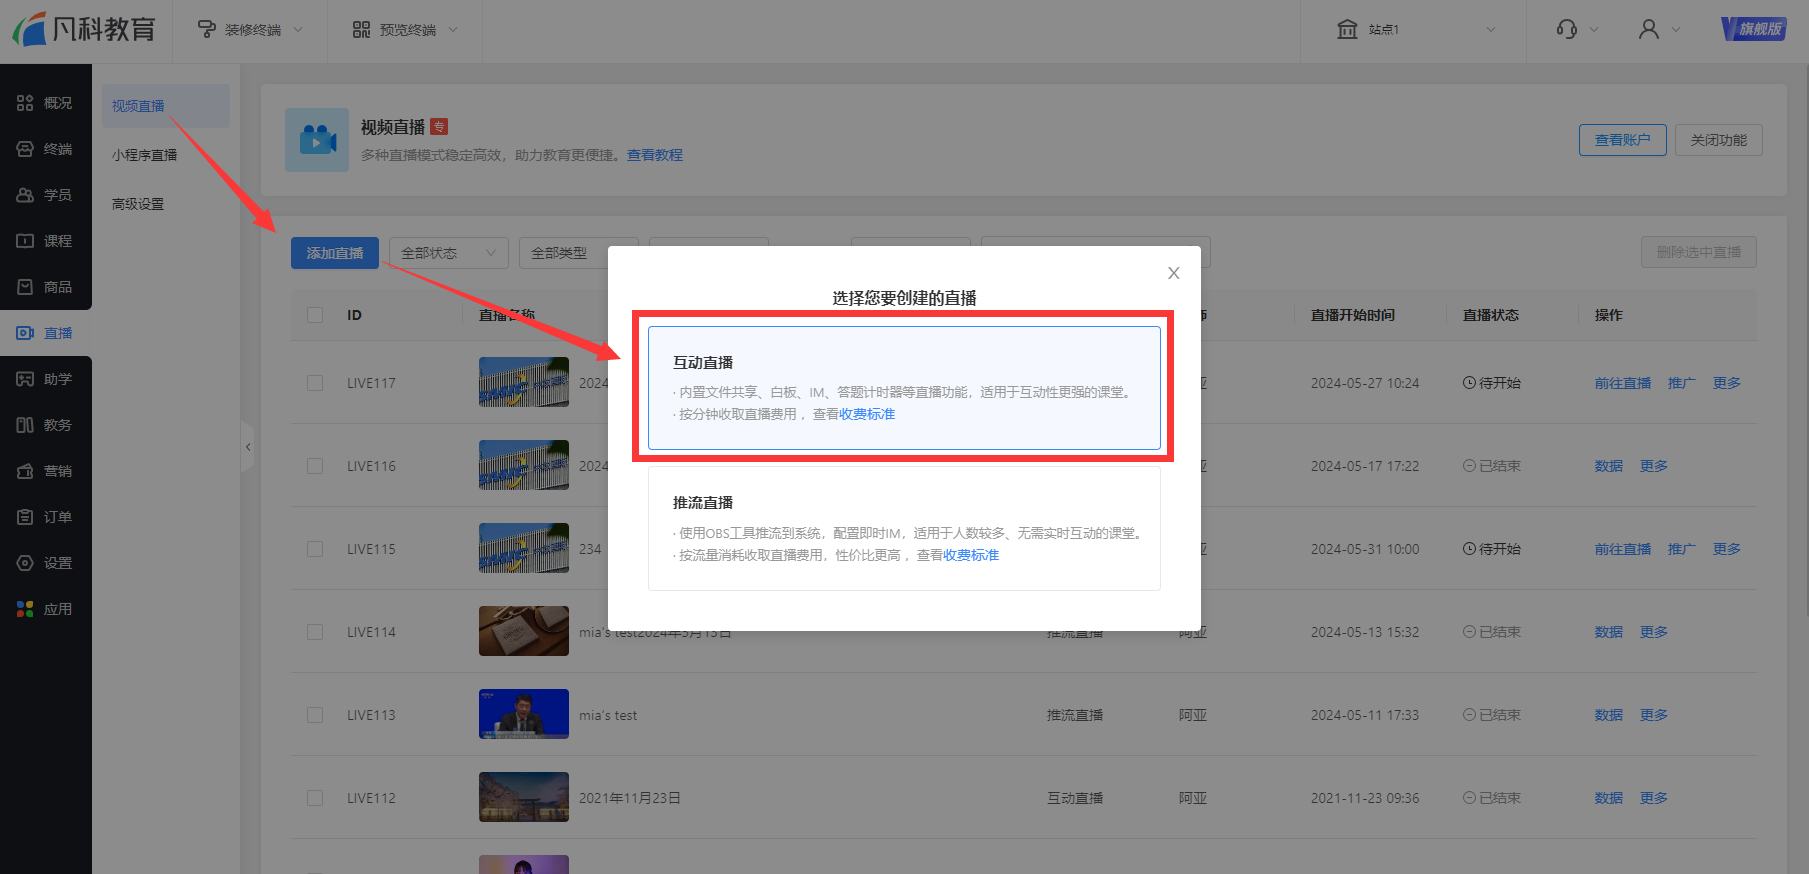
Task: Switch to 小程序直播 submenu item
Action: (144, 155)
